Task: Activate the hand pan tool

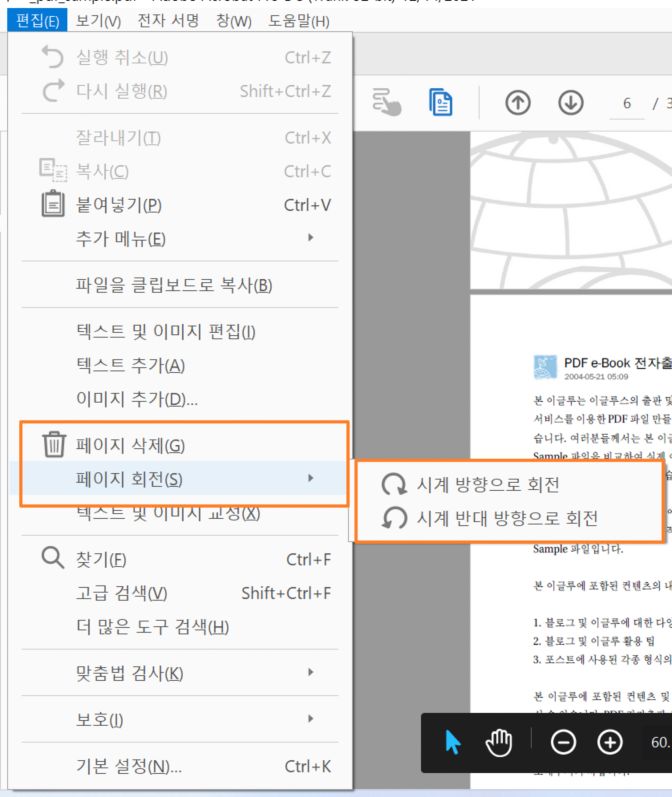Action: (x=499, y=743)
